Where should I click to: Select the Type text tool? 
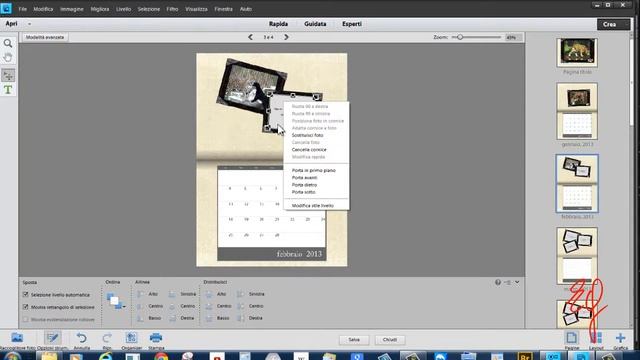[8, 90]
